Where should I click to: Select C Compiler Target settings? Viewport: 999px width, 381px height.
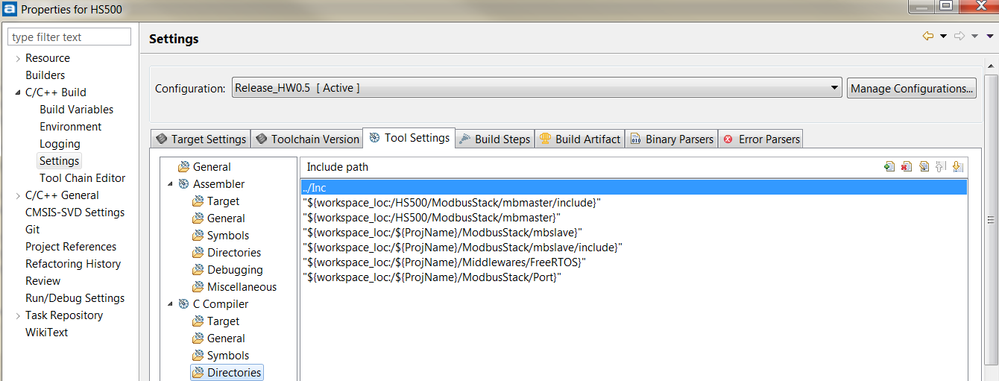215,322
